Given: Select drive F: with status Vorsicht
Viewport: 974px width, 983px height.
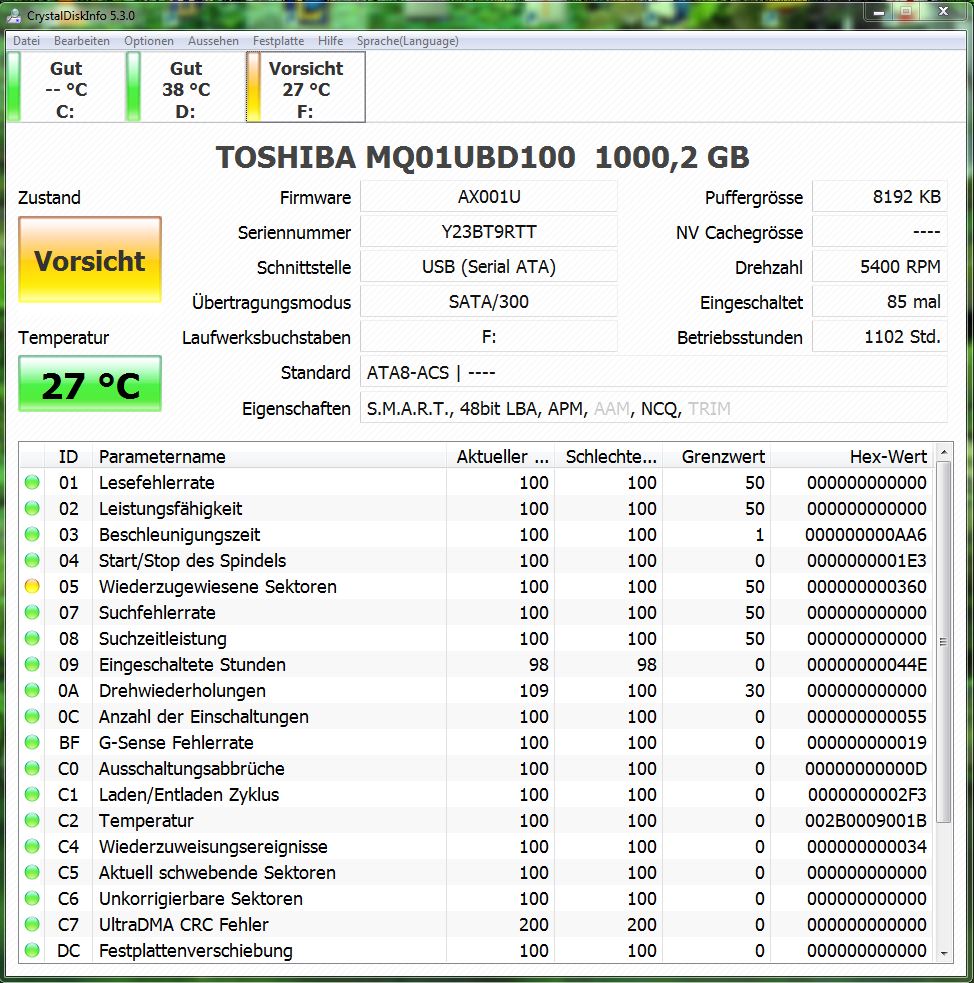Looking at the screenshot, I should coord(306,87).
